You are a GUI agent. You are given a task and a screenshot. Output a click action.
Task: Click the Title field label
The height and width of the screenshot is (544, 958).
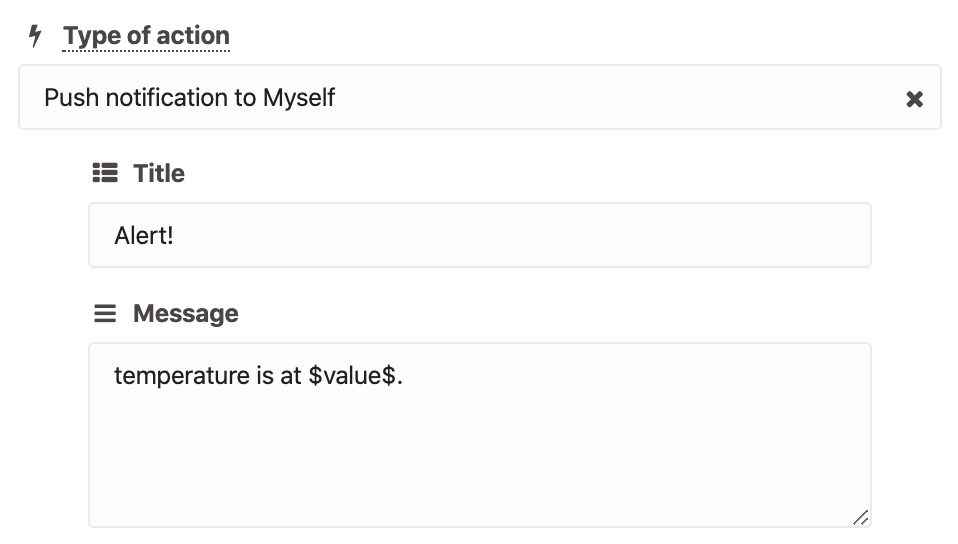pyautogui.click(x=159, y=174)
